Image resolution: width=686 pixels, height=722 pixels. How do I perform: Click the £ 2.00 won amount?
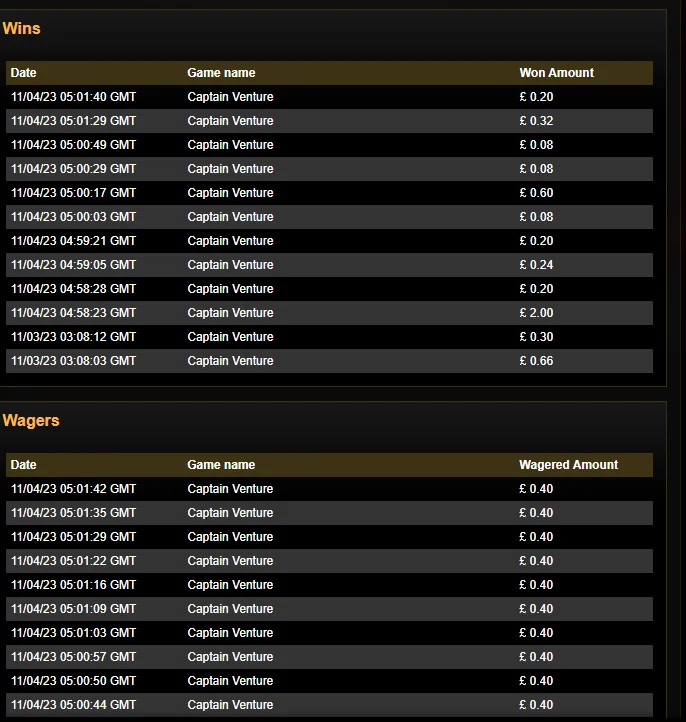coord(536,313)
